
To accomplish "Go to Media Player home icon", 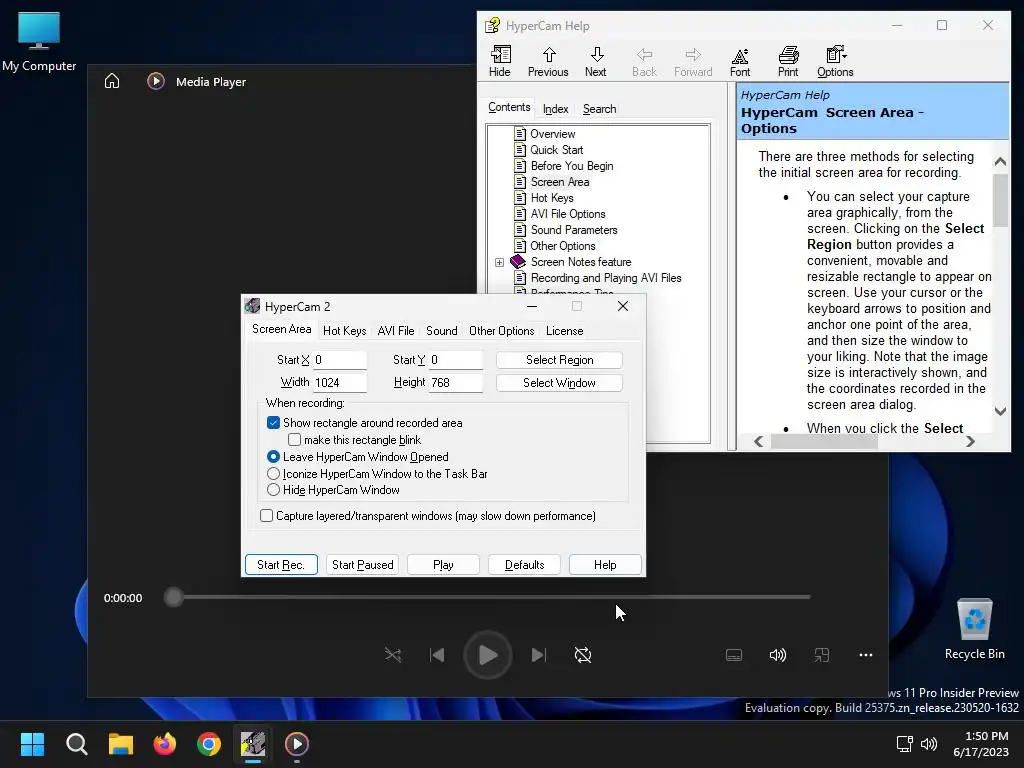I will pos(112,81).
